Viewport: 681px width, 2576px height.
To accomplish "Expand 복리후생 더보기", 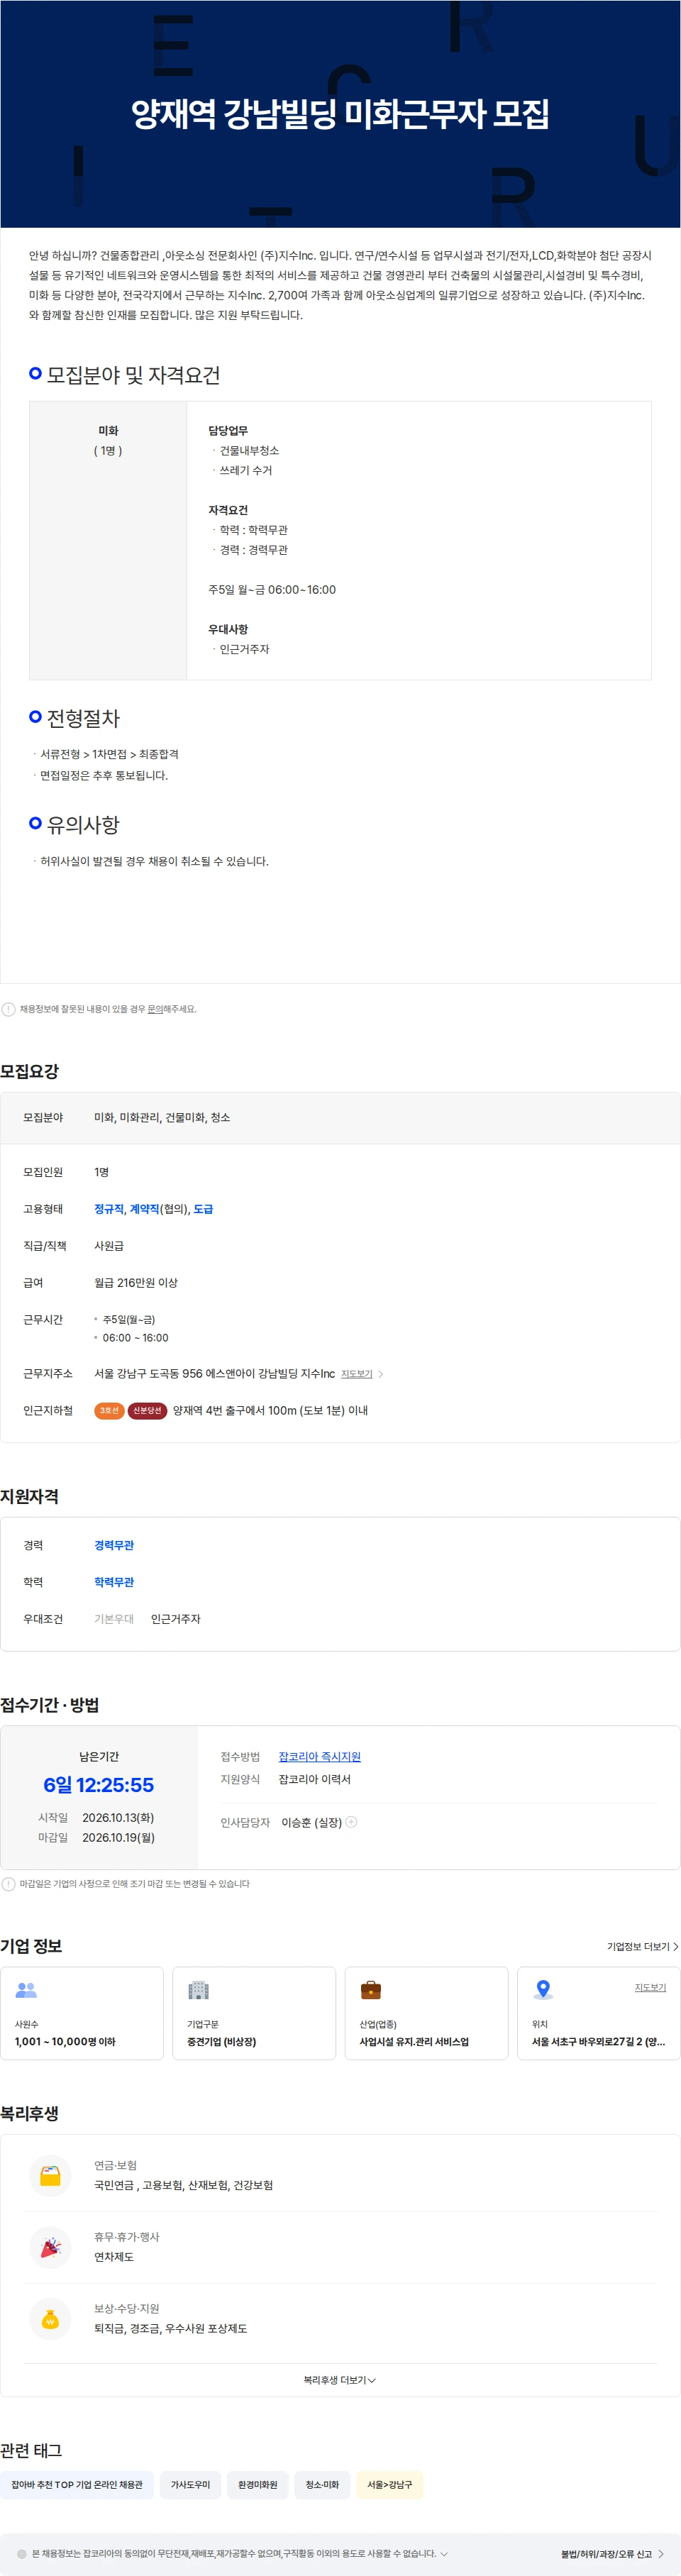I will click(340, 2380).
